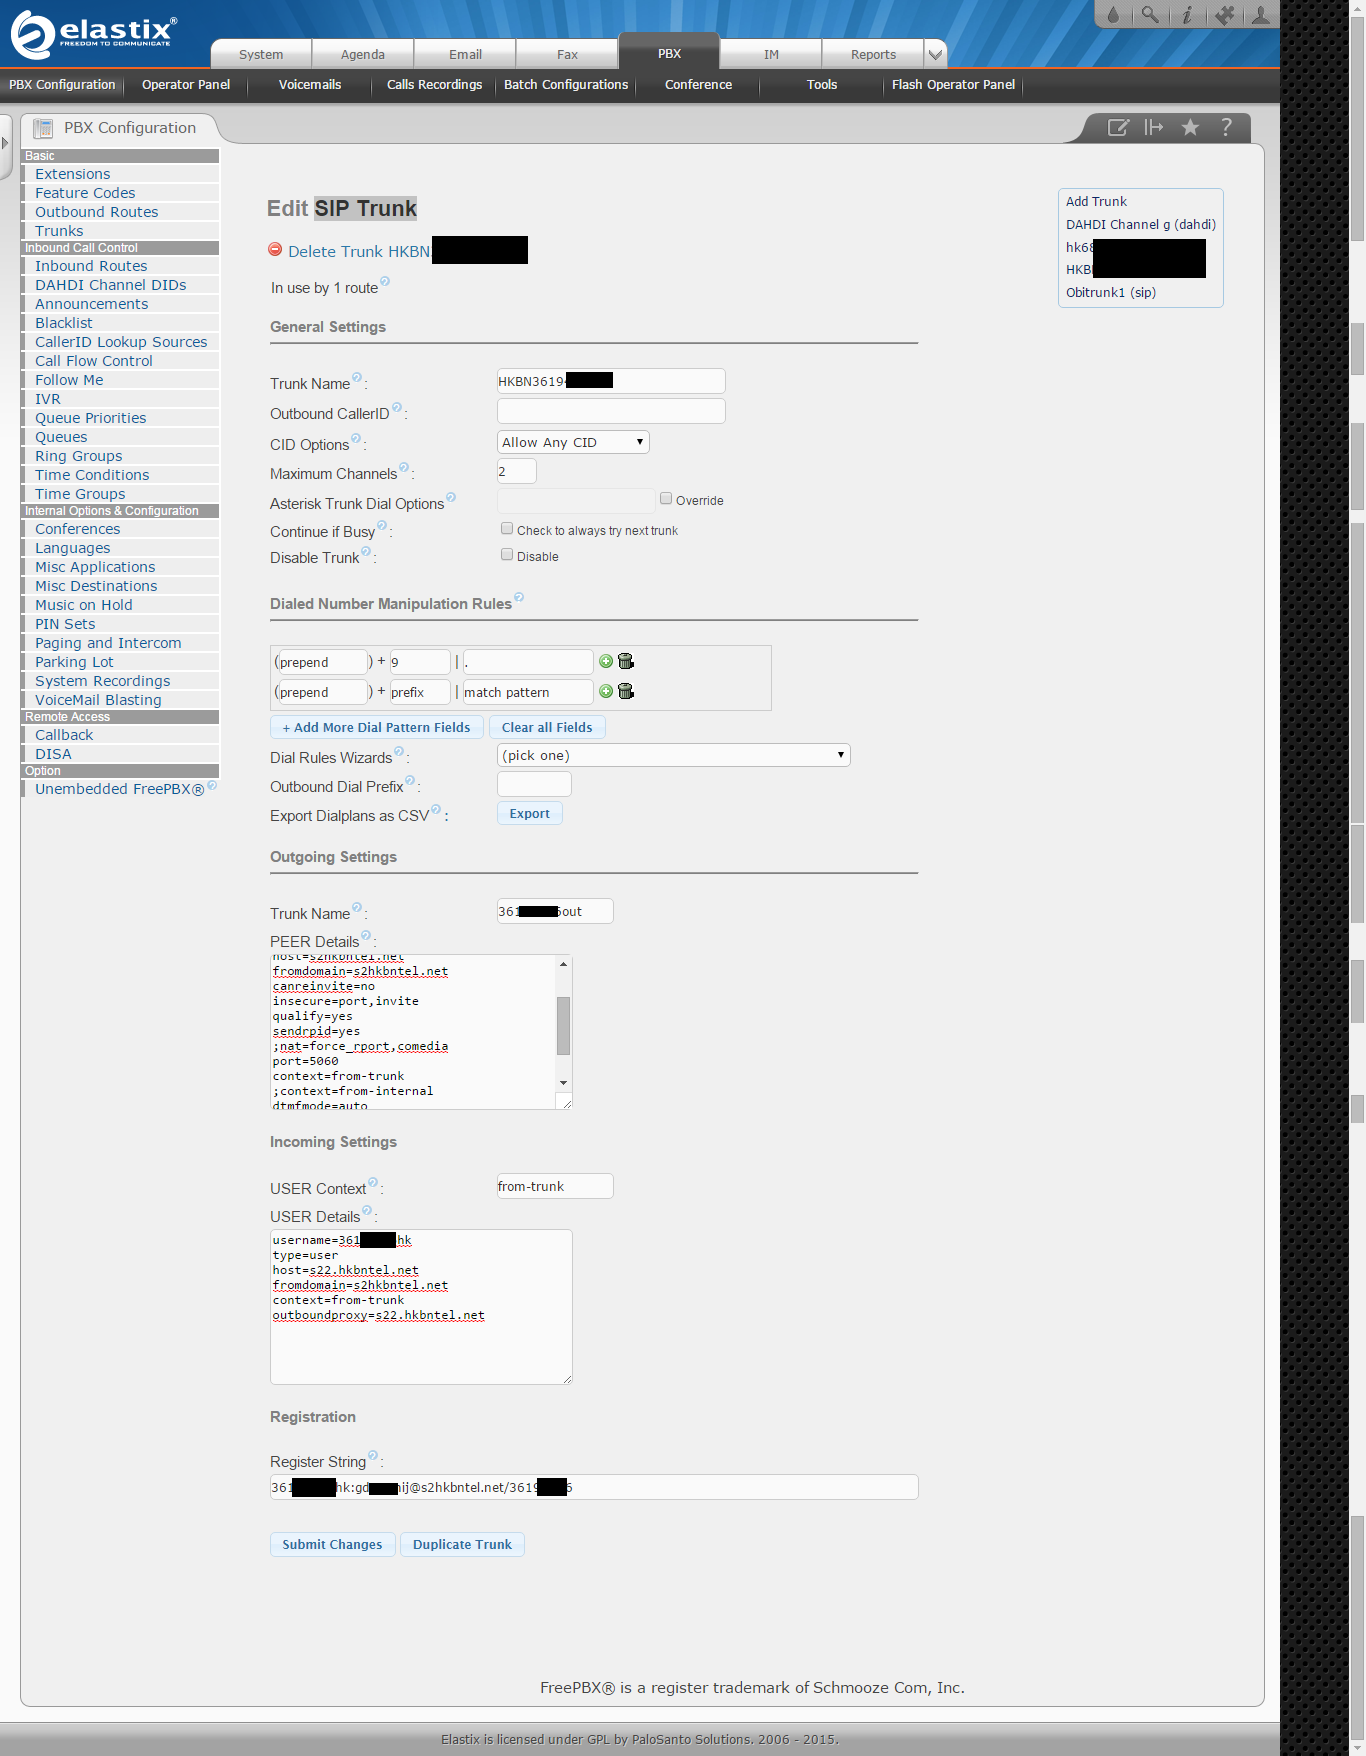Focus the Outbound Dial Prefix field
Screen dimensions: 1366x1756
tap(534, 784)
